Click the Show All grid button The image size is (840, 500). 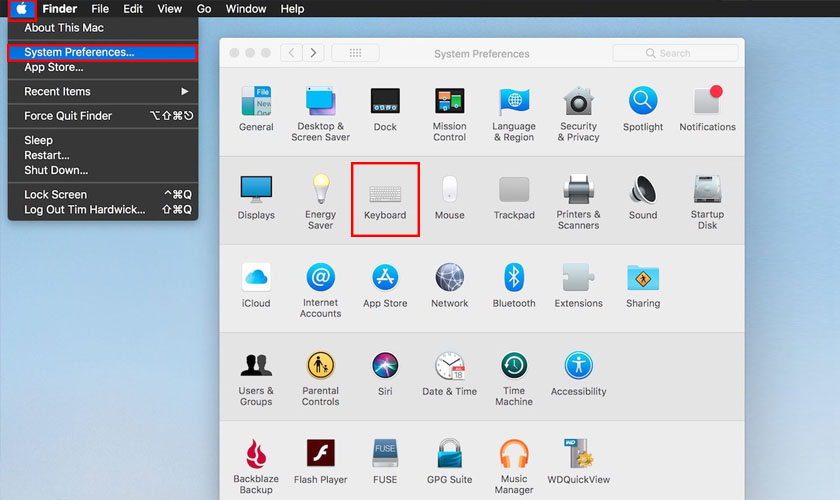(355, 53)
